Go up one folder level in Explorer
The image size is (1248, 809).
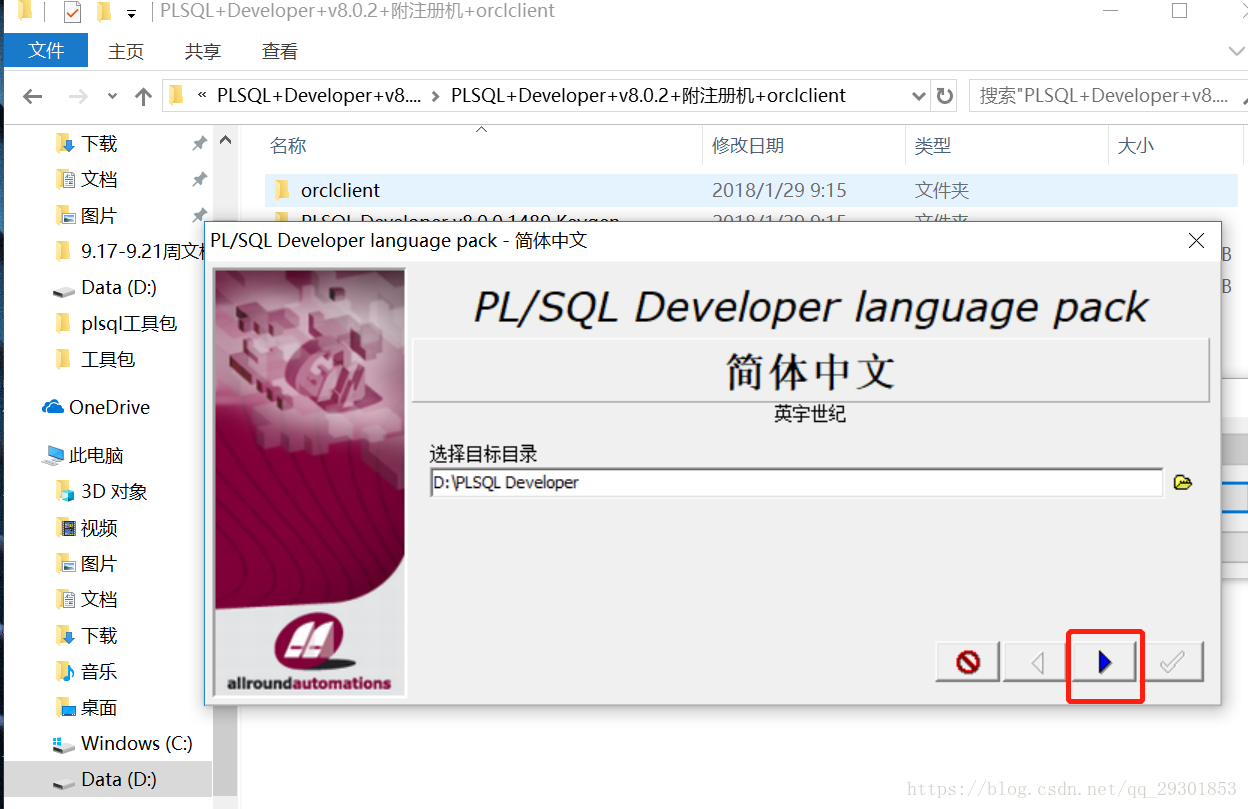(143, 96)
